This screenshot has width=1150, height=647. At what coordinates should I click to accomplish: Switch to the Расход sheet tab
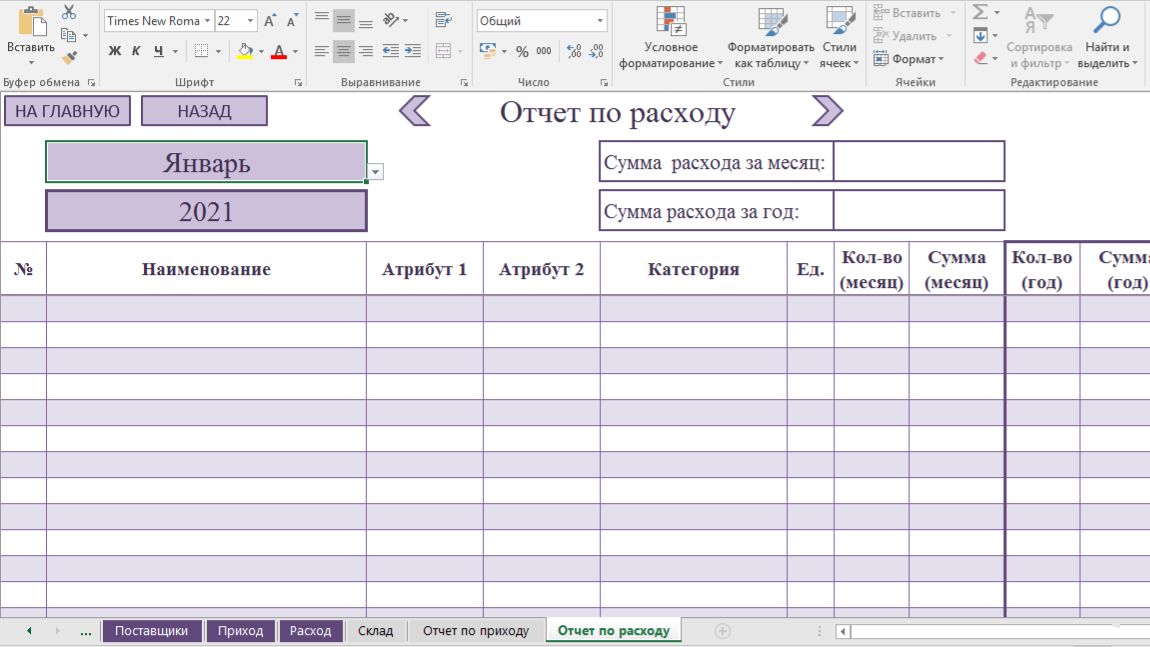(x=310, y=631)
